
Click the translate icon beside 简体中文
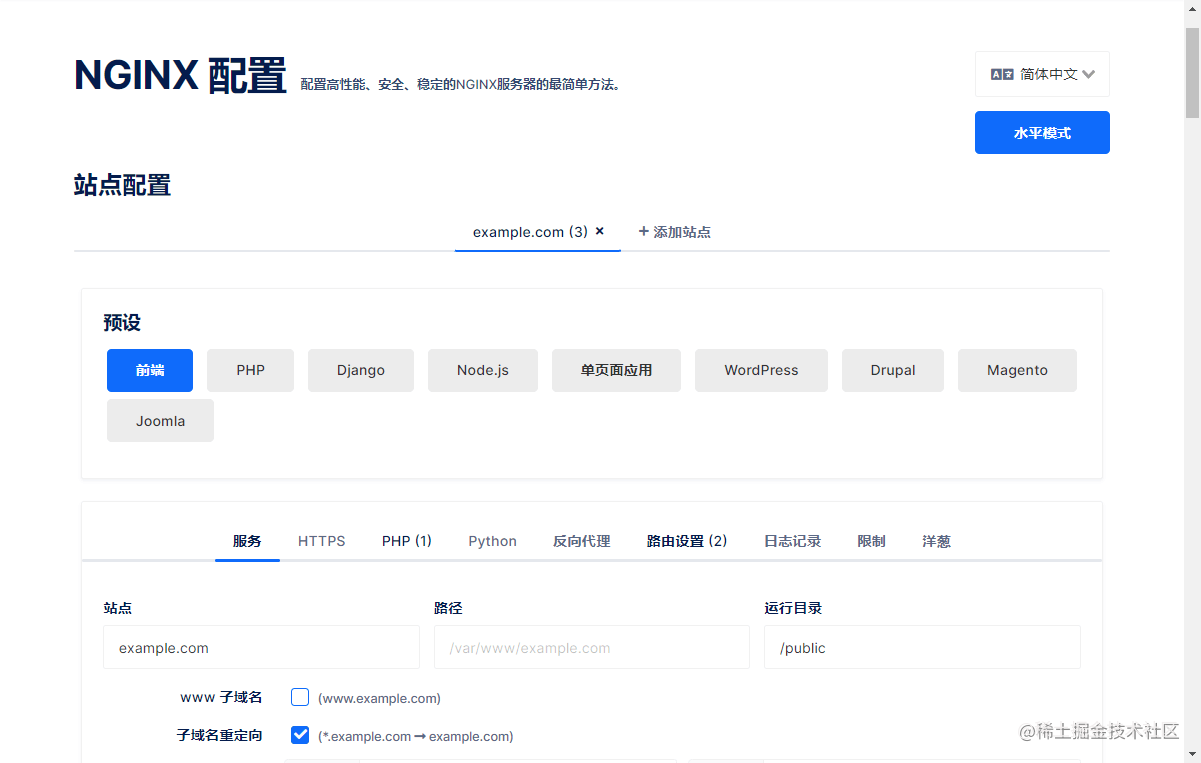pos(1002,74)
